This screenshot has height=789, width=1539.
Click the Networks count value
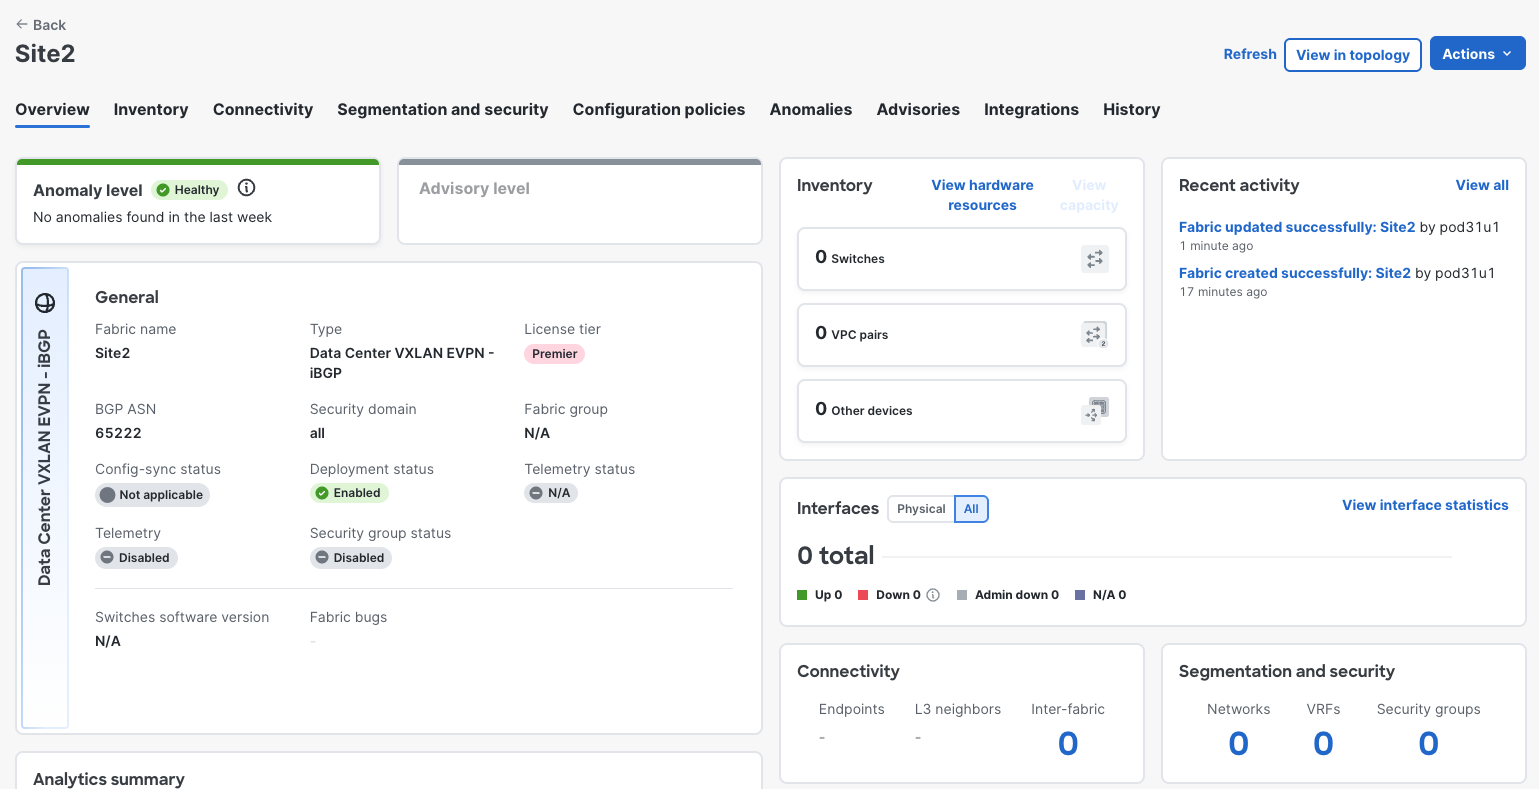tap(1238, 744)
